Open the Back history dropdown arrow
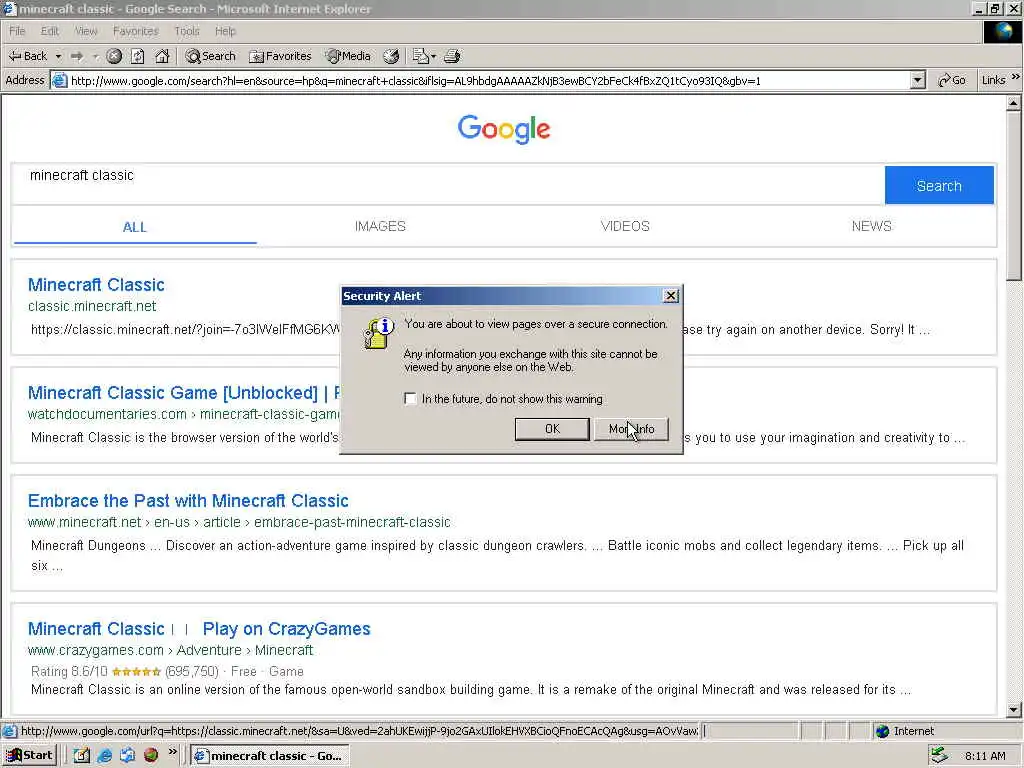 58,57
